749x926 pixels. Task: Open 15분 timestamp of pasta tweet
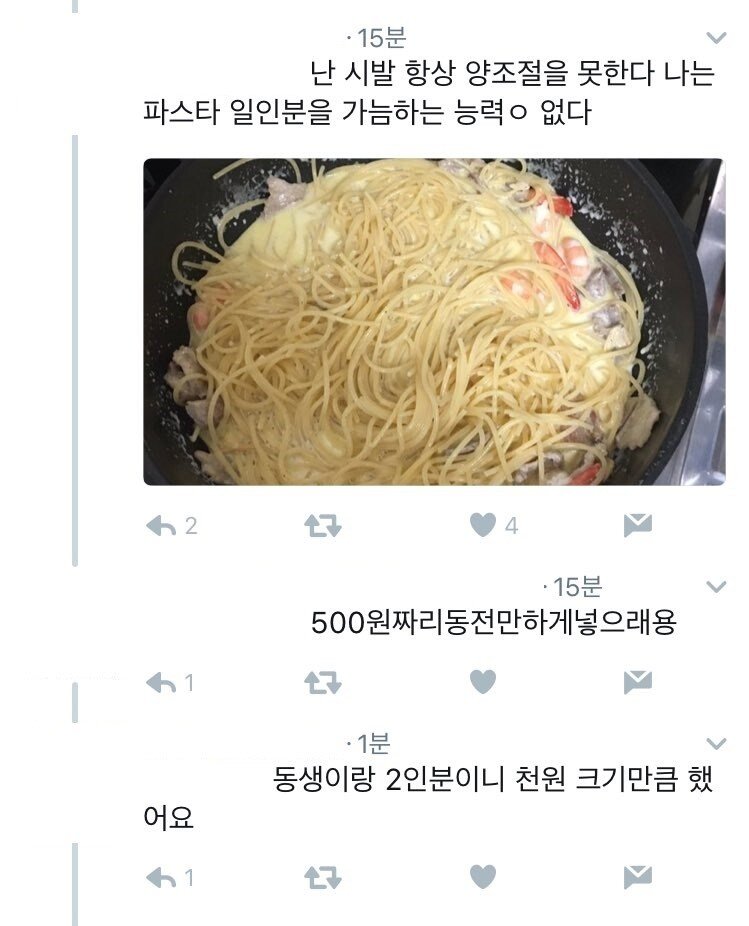click(x=382, y=38)
